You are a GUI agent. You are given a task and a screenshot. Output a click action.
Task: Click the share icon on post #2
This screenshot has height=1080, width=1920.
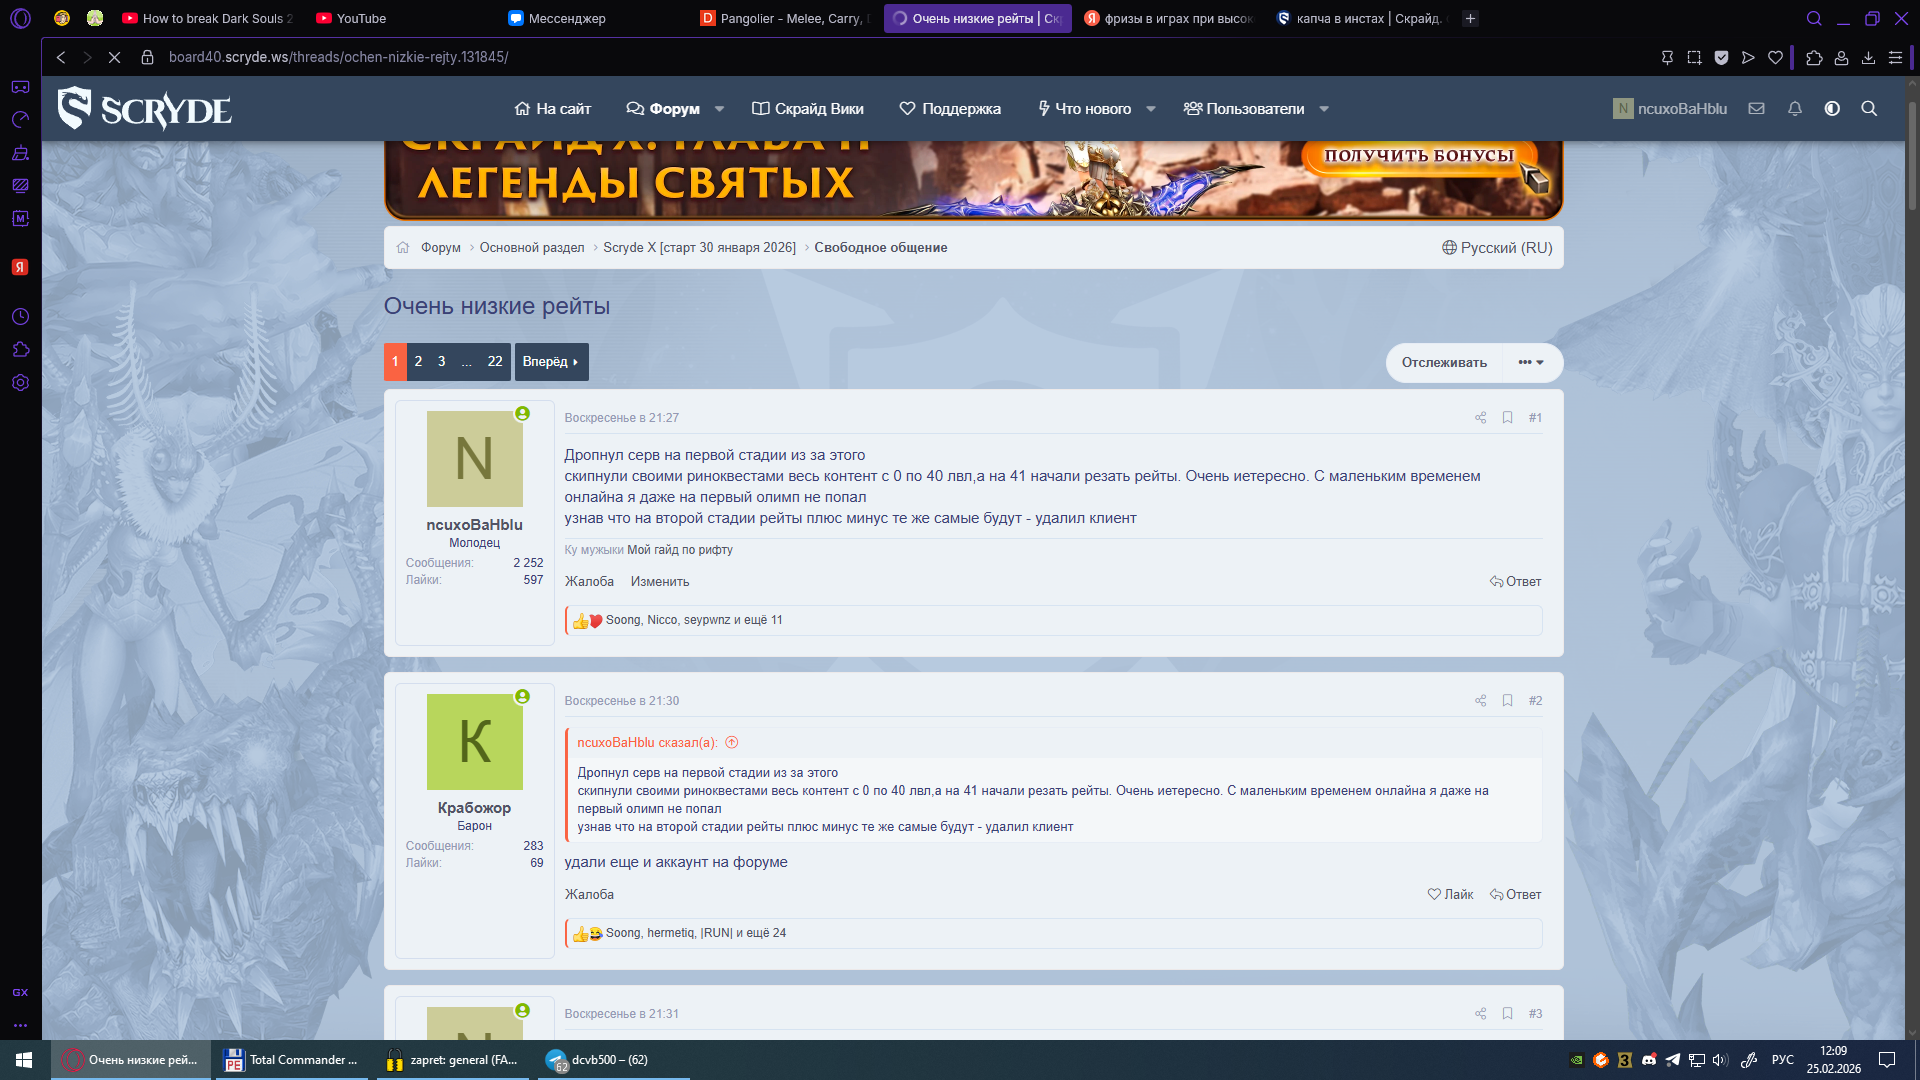(1480, 701)
